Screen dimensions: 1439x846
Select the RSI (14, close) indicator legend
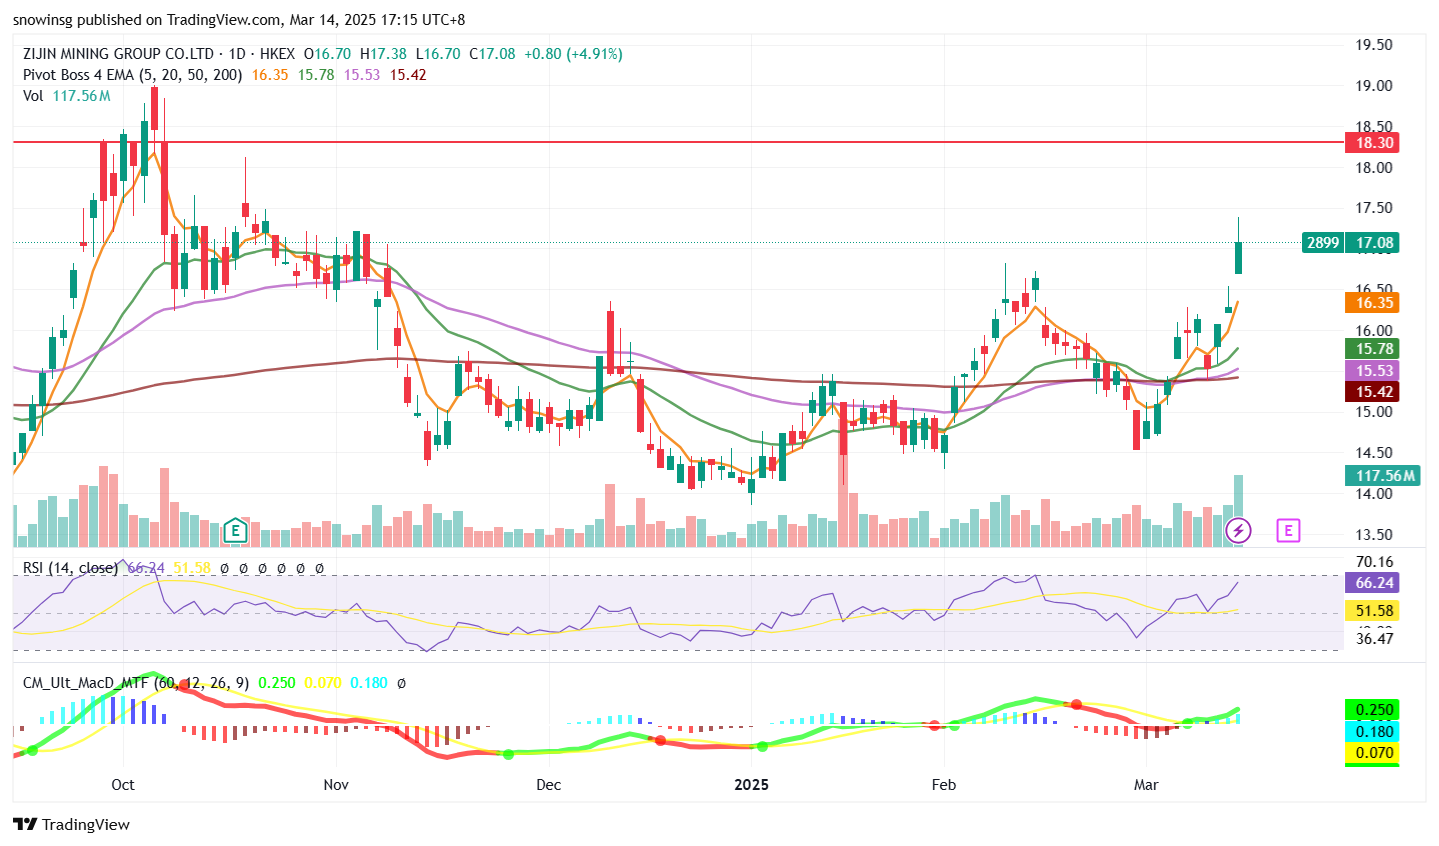(x=71, y=568)
